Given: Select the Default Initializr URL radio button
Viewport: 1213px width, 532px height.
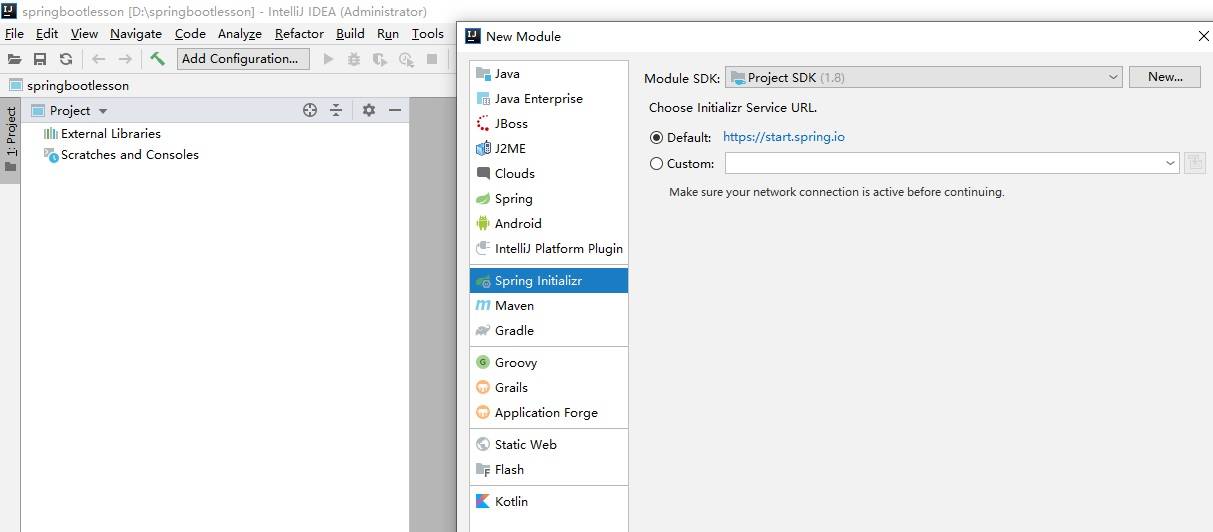Looking at the screenshot, I should point(656,137).
